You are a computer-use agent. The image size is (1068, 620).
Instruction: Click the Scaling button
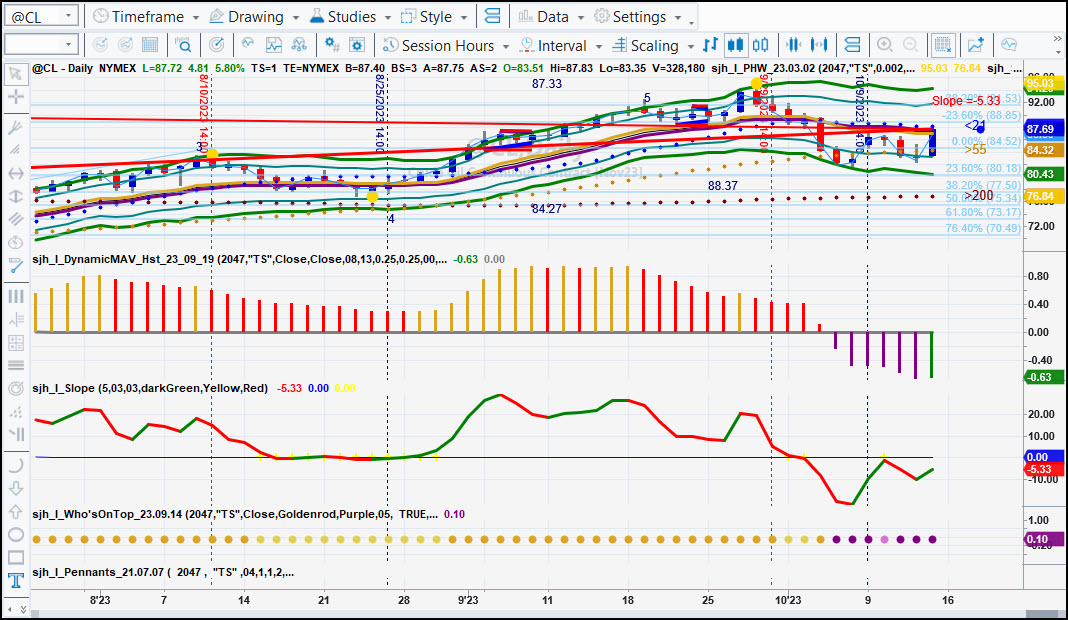click(x=646, y=46)
